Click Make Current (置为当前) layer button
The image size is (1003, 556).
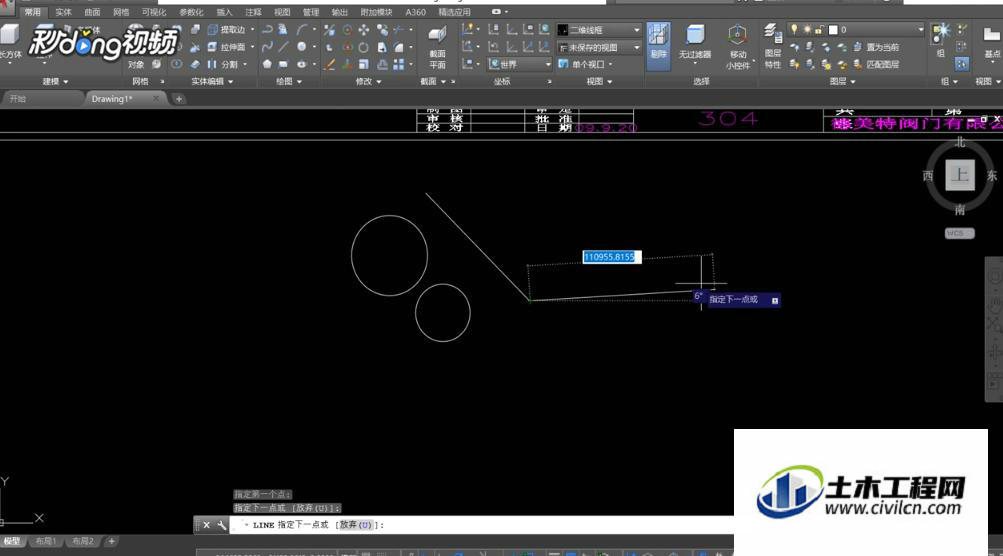877,47
